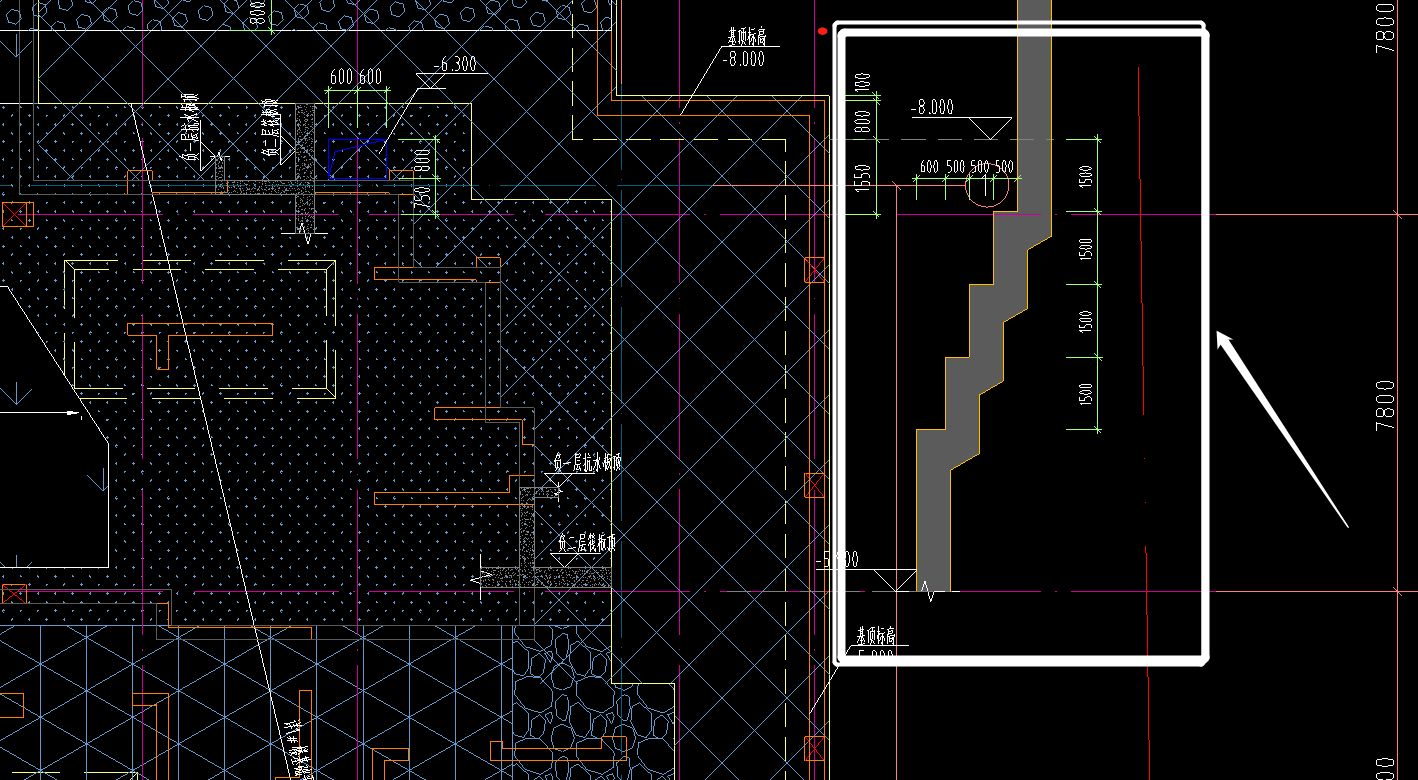Select the 600 dimension beside the 500 500 500
Screen dimensions: 1418x780
click(930, 167)
